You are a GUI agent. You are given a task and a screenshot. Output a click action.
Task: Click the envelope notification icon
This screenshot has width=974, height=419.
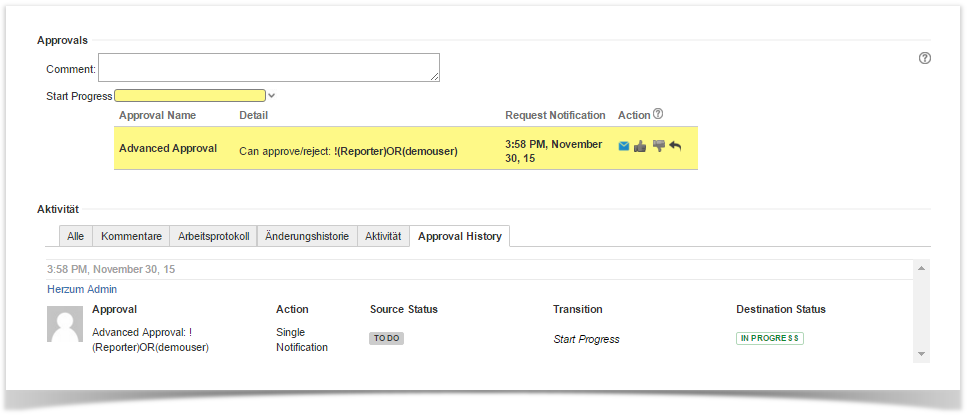[x=624, y=146]
